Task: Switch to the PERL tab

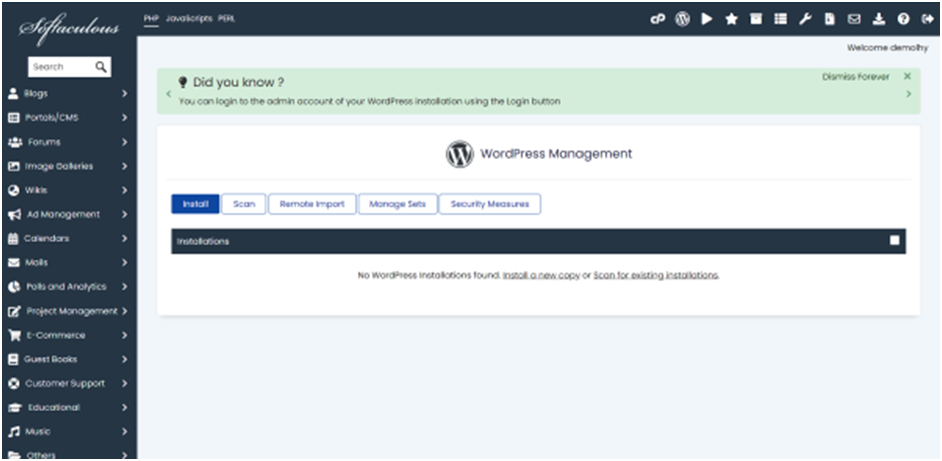Action: [226, 18]
